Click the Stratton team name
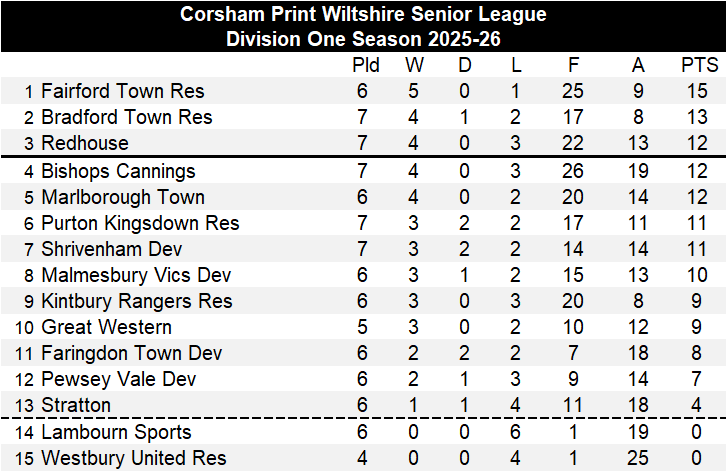 click(x=76, y=405)
